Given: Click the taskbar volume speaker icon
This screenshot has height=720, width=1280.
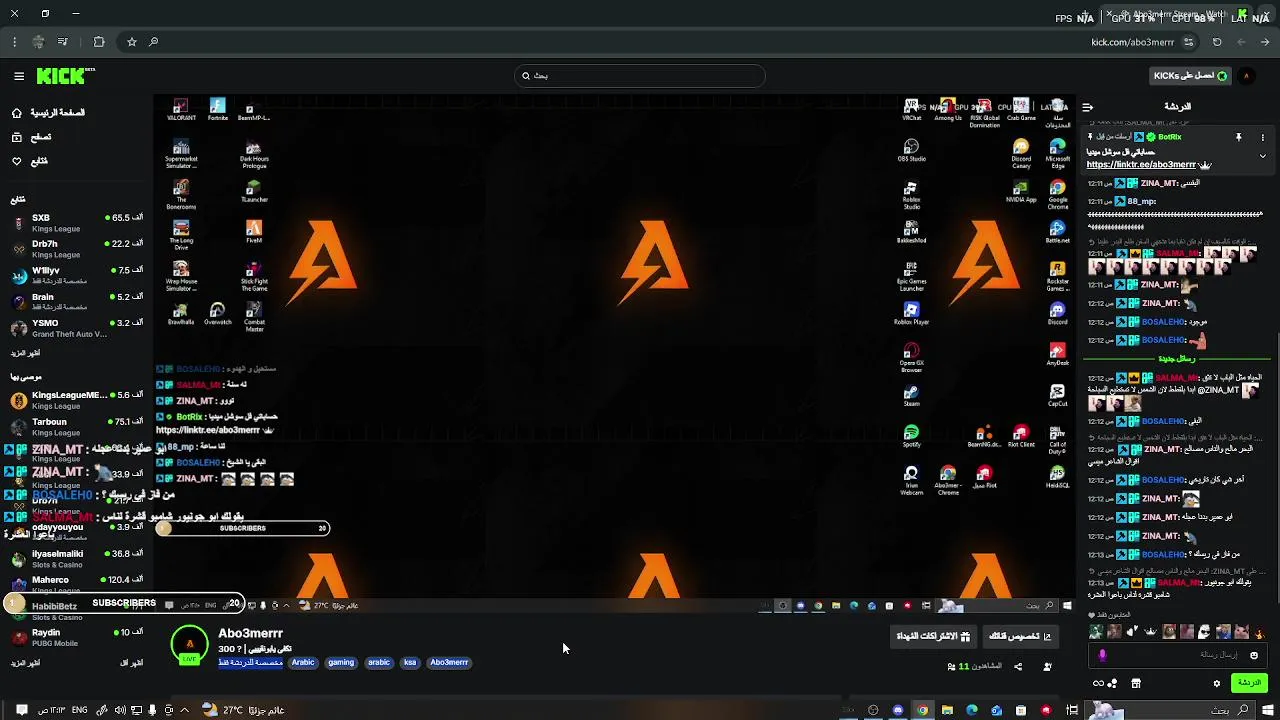Looking at the screenshot, I should (120, 710).
